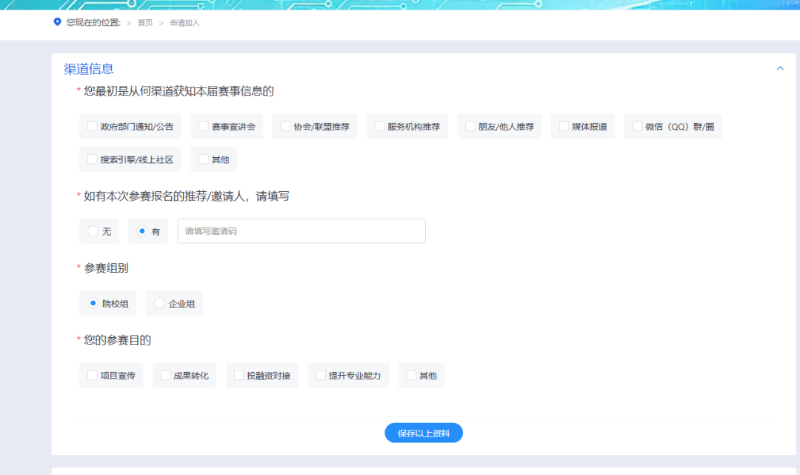The image size is (800, 475).
Task: Tick the 微信（QQ）群/圈 checkbox
Action: (x=637, y=127)
